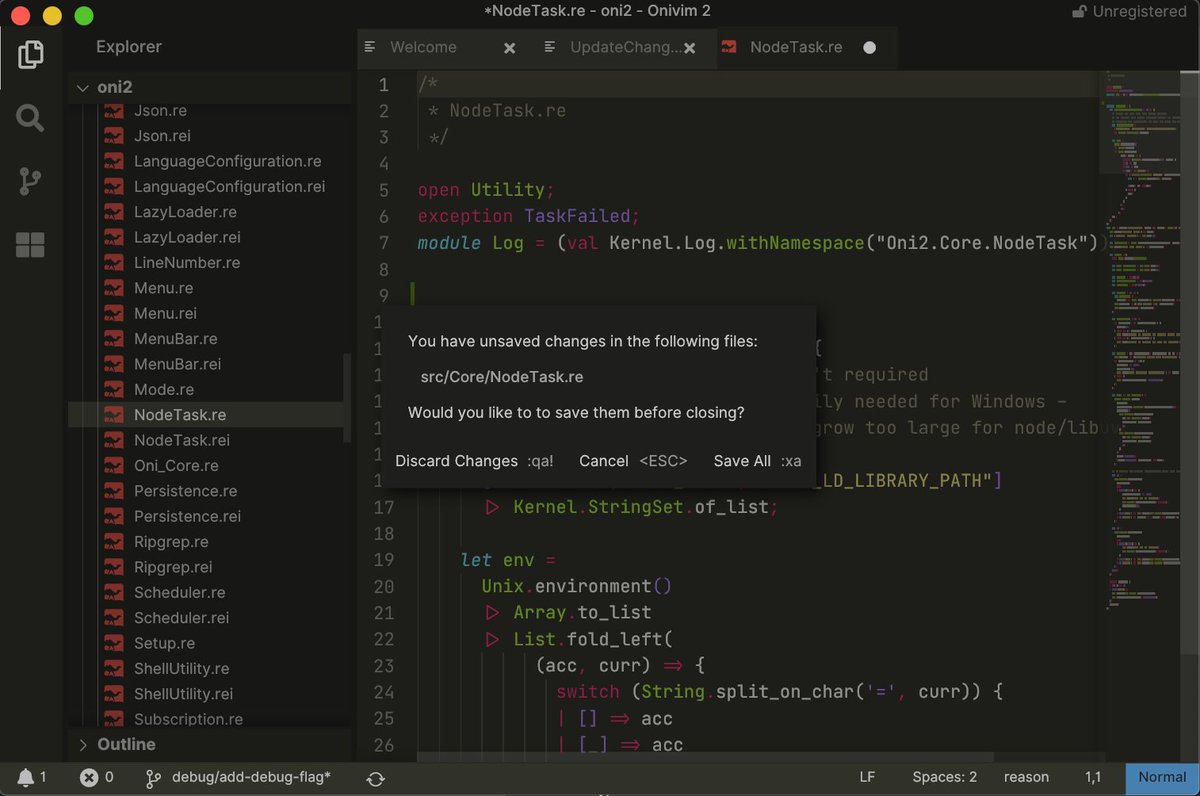
Task: Click the reason language mode indicator
Action: (1026, 777)
